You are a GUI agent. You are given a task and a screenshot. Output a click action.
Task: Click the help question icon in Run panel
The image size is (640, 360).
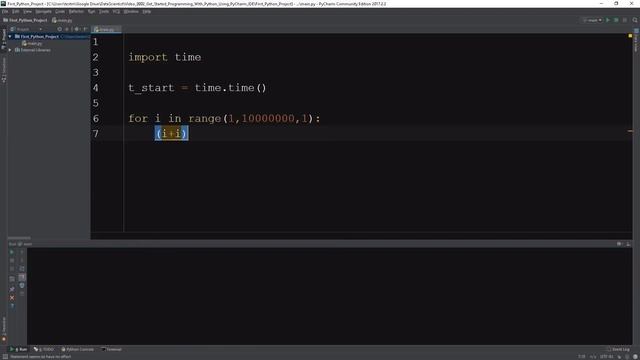pos(12,306)
